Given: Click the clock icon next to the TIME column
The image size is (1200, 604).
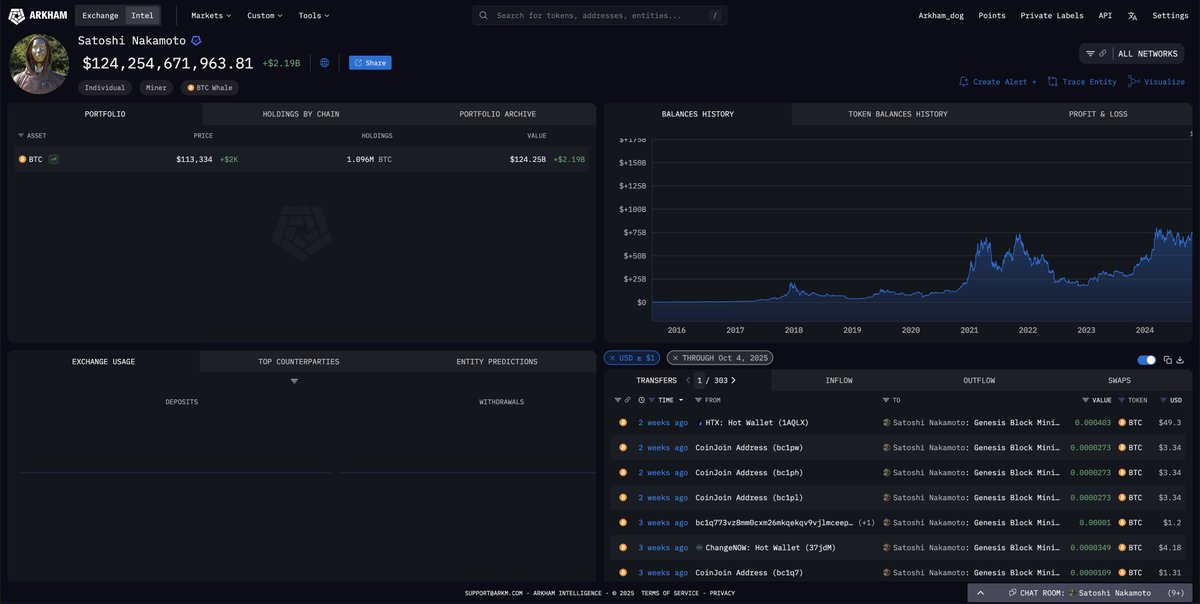Looking at the screenshot, I should point(641,400).
